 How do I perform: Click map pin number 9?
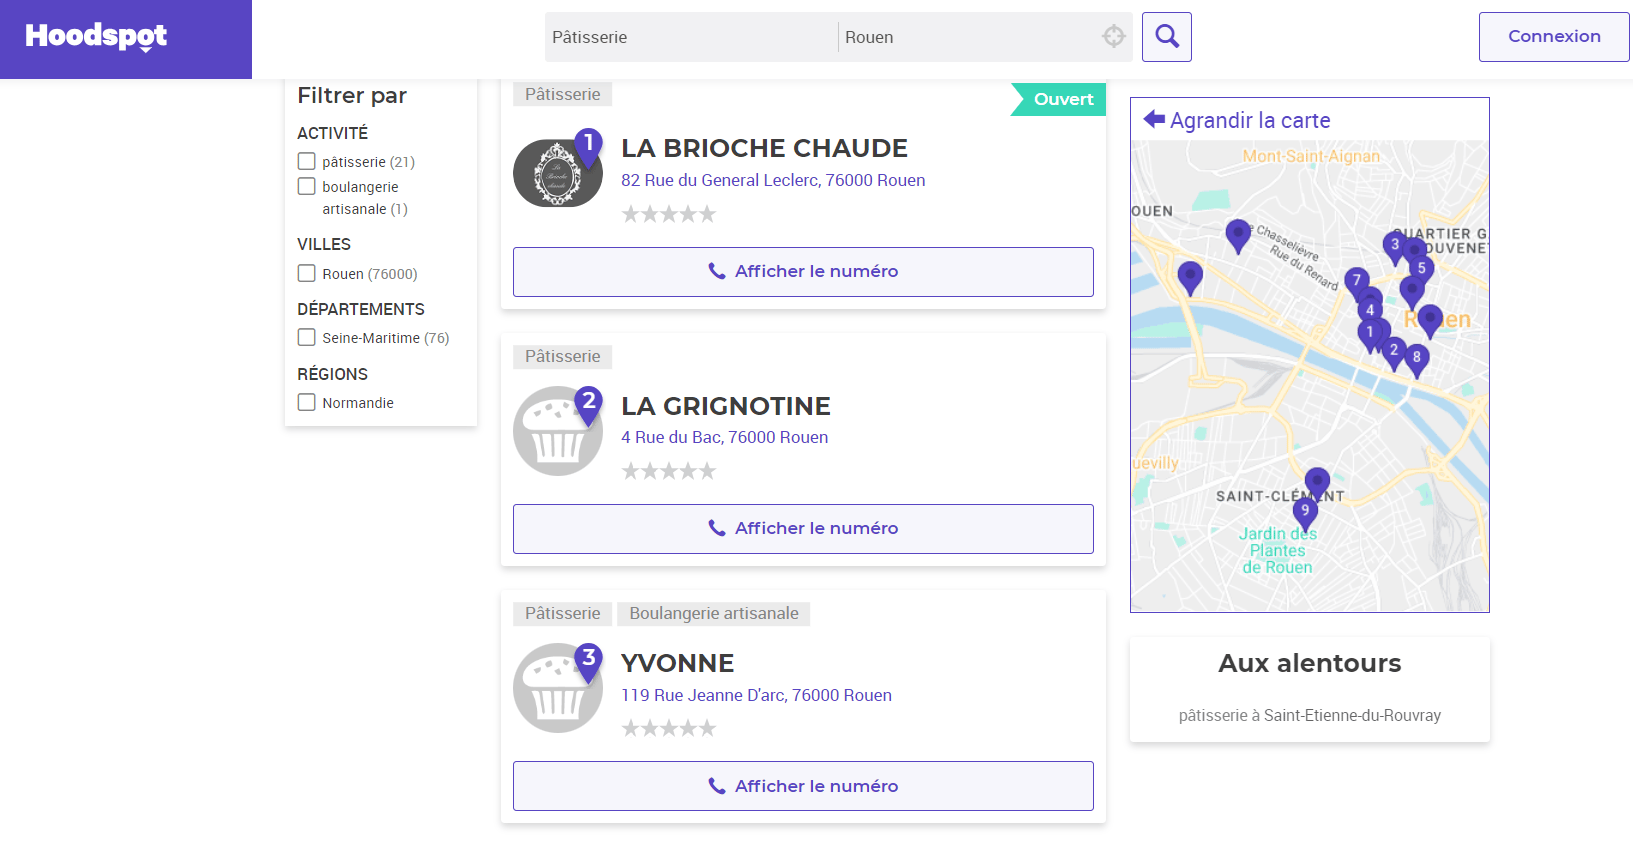click(x=1304, y=512)
